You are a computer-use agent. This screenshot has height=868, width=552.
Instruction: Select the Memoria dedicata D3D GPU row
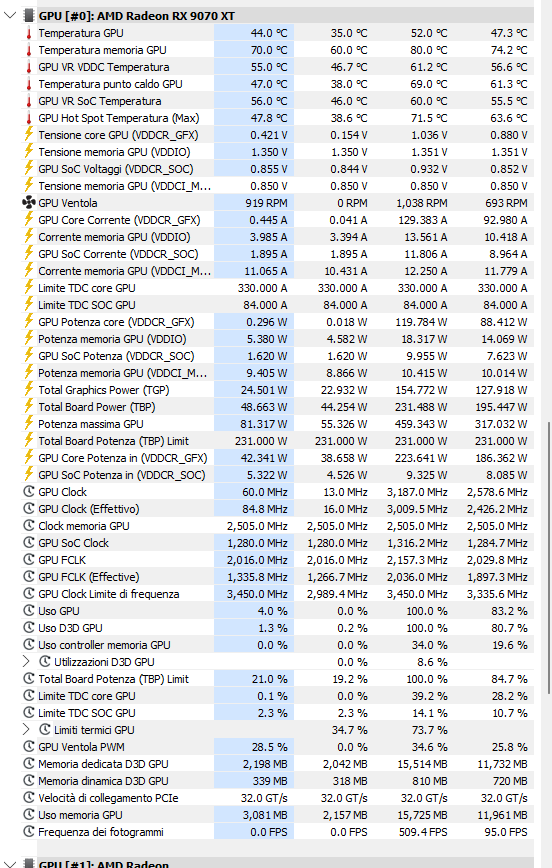pos(277,764)
